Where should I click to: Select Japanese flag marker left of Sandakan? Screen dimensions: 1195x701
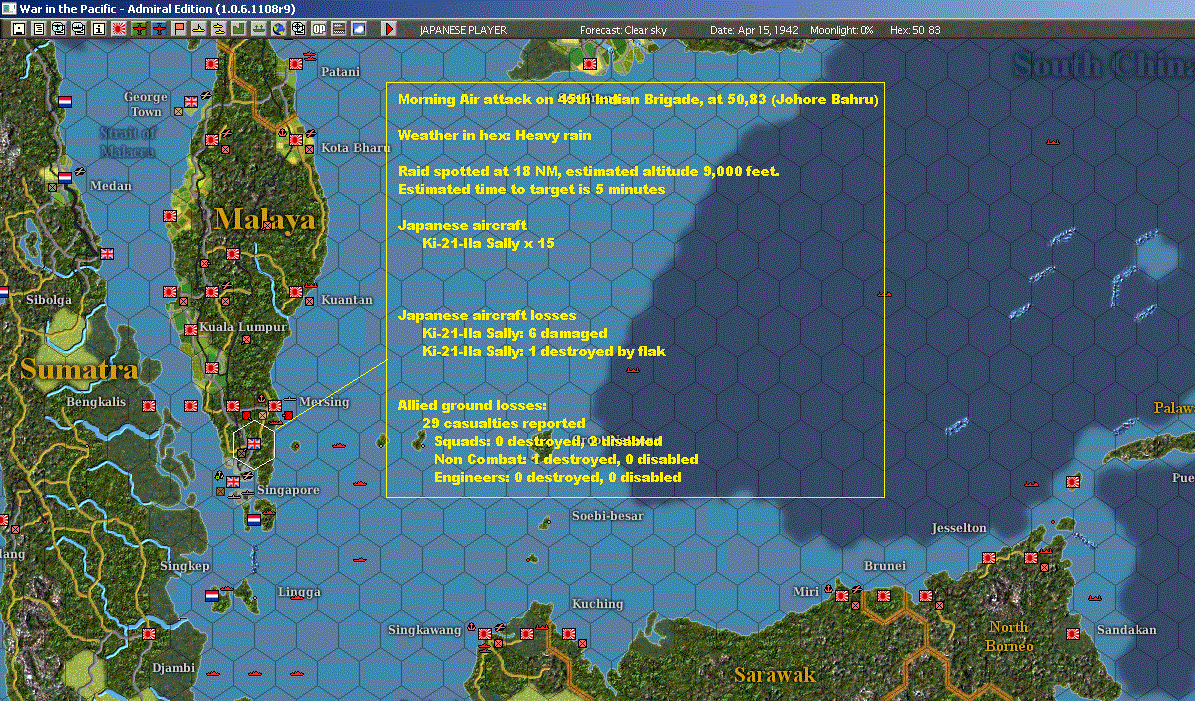coord(1072,634)
